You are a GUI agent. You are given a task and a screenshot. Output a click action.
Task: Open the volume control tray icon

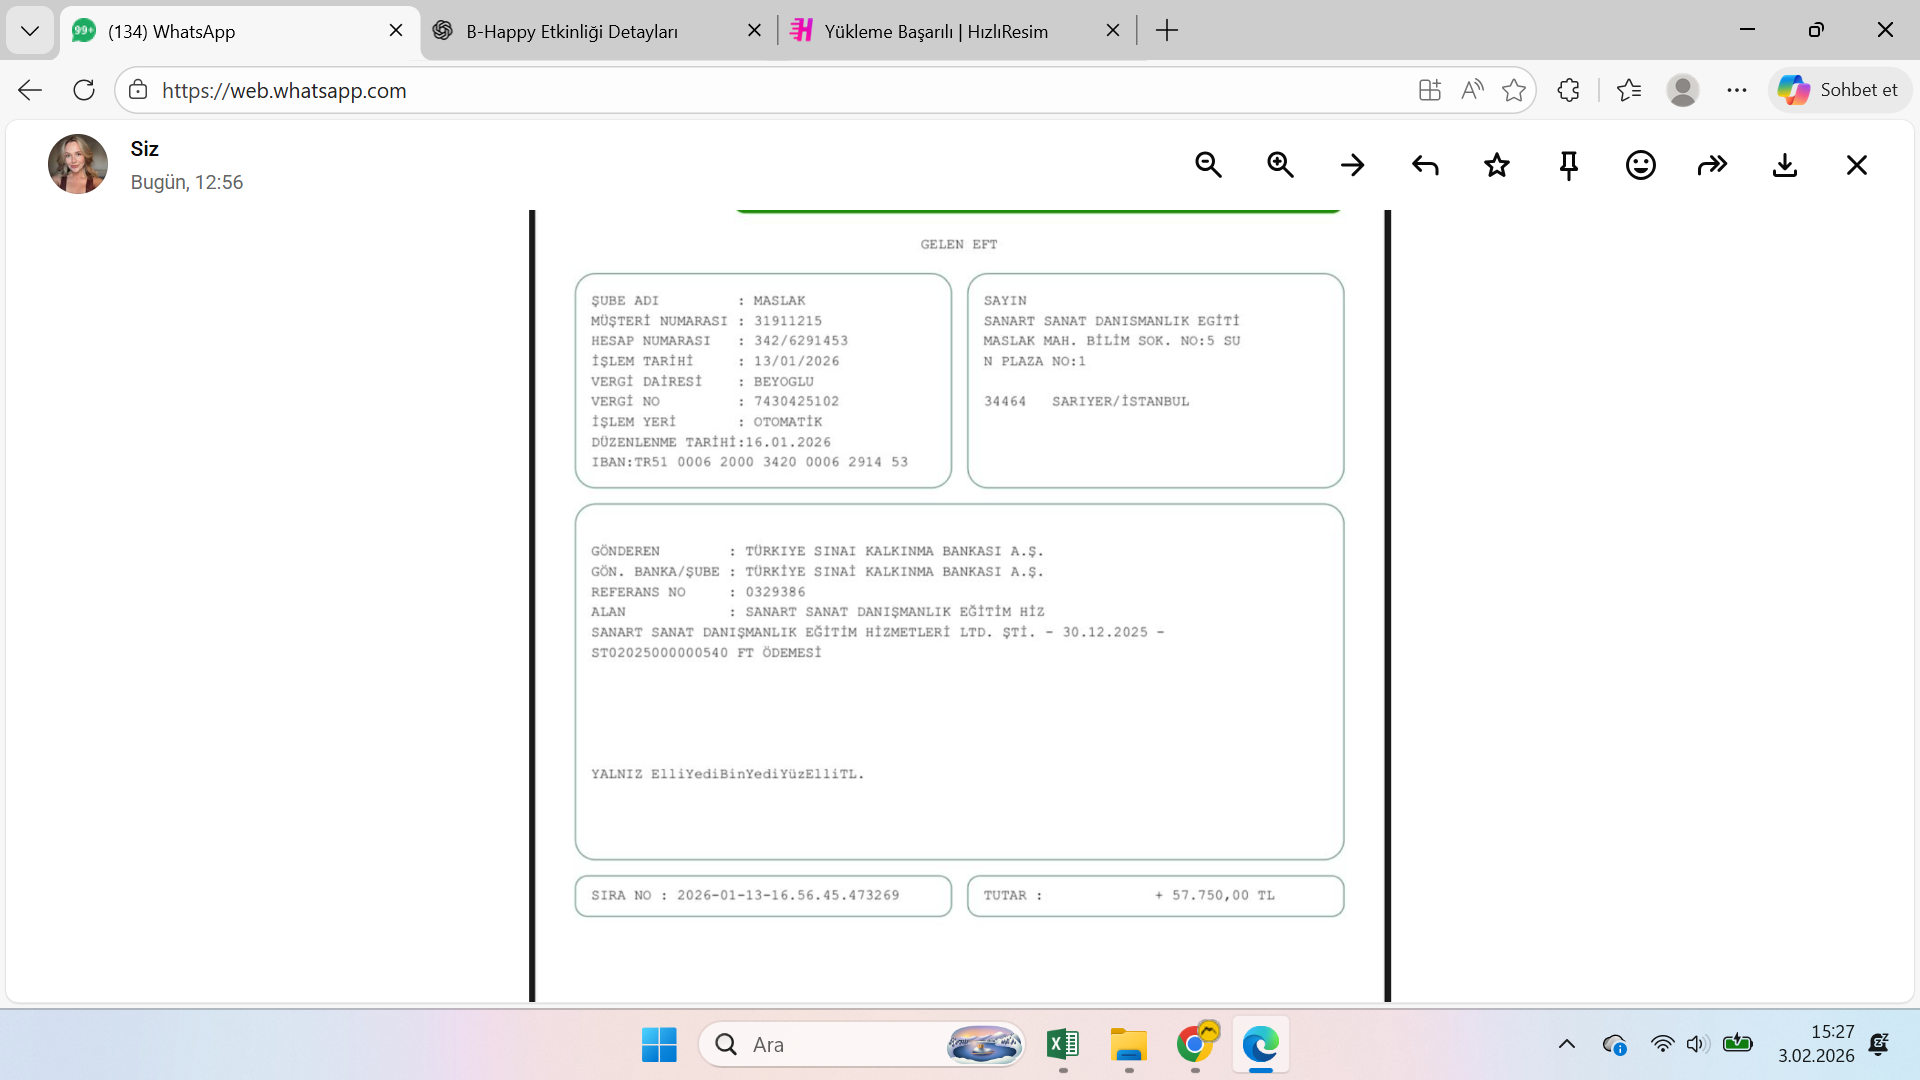pos(1698,1045)
